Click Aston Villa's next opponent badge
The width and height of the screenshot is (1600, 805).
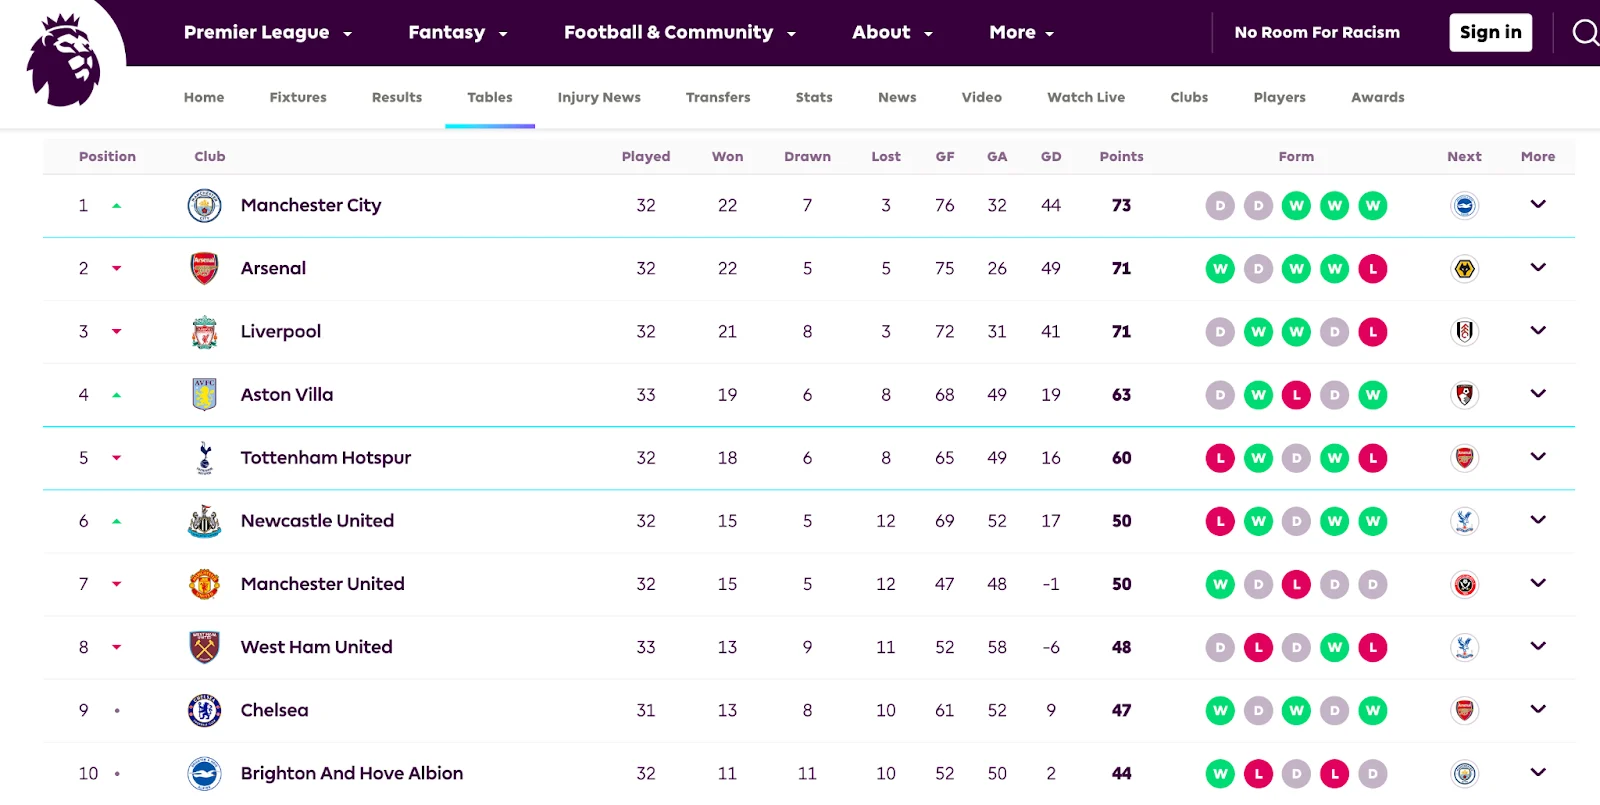point(1464,395)
